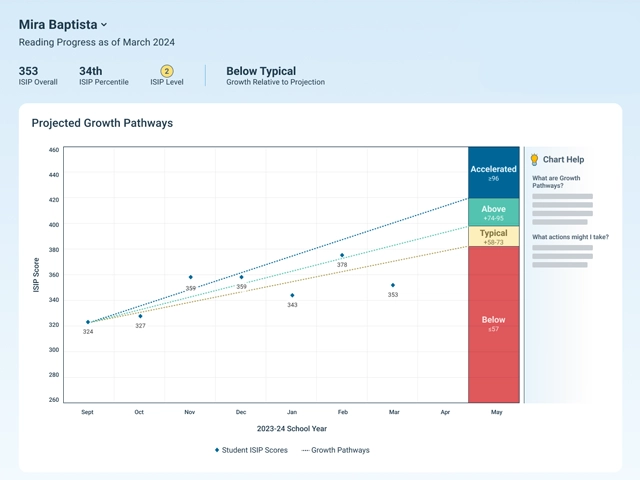Select the red Below growth band
Screen dimensions: 640x480
click(493, 324)
